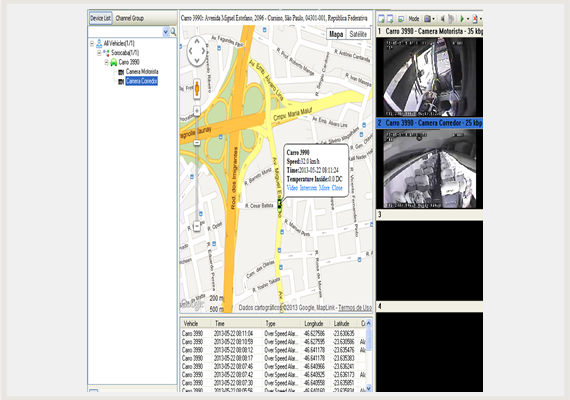Open the play button dropdown arrow
This screenshot has height=400, width=570.
click(468, 19)
